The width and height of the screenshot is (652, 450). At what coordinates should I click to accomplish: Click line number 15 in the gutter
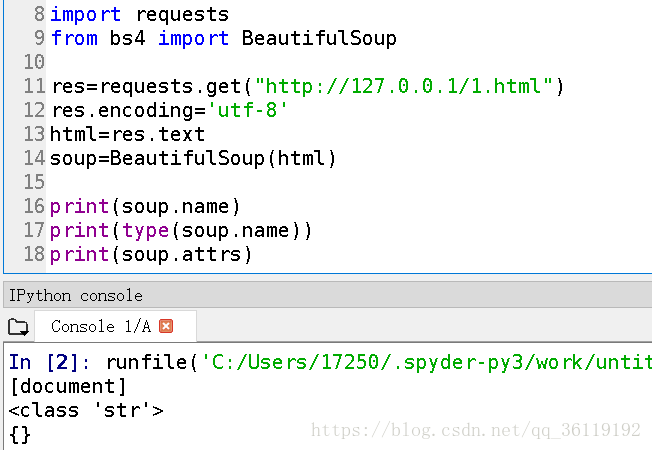(x=34, y=182)
